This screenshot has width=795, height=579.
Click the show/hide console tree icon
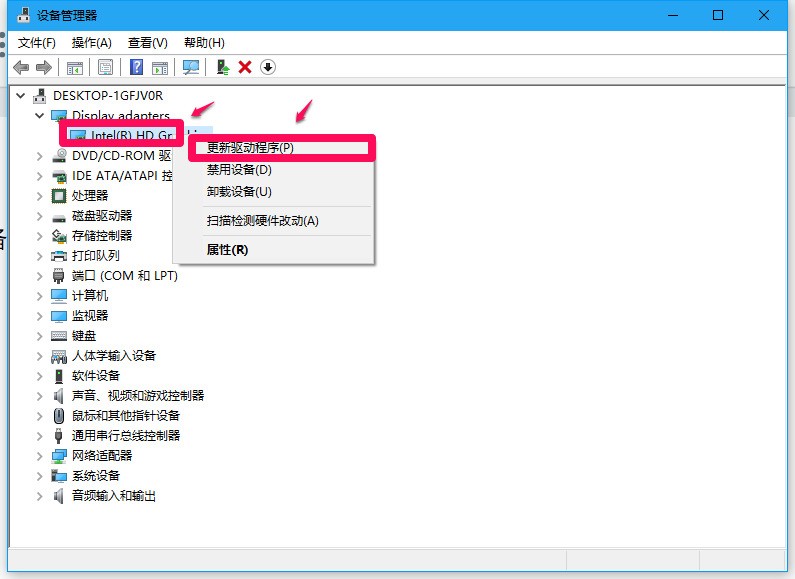tap(75, 67)
